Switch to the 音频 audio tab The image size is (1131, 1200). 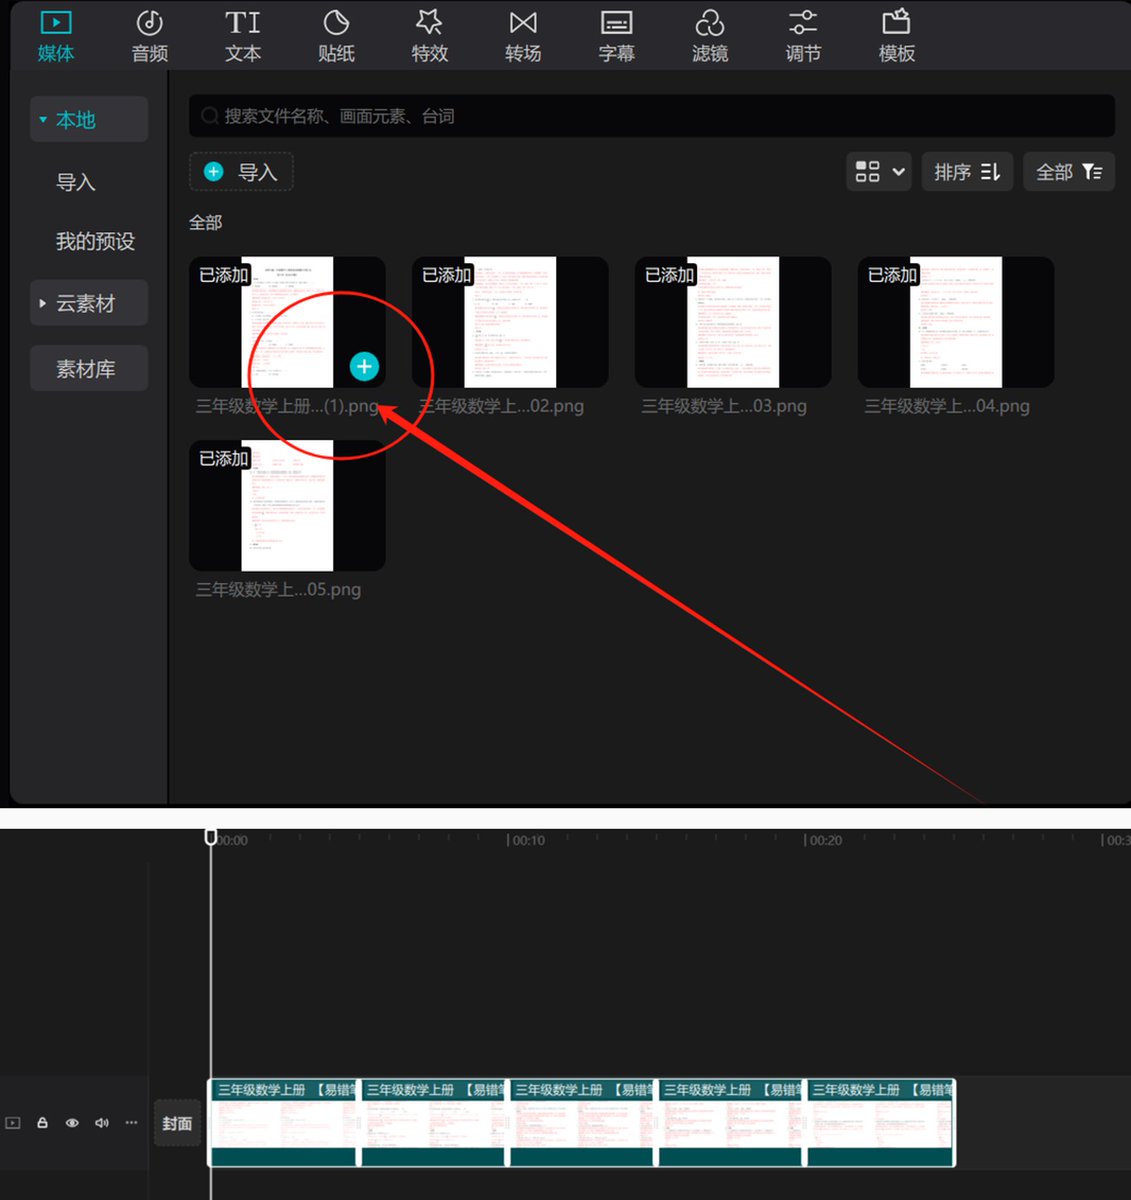[150, 37]
